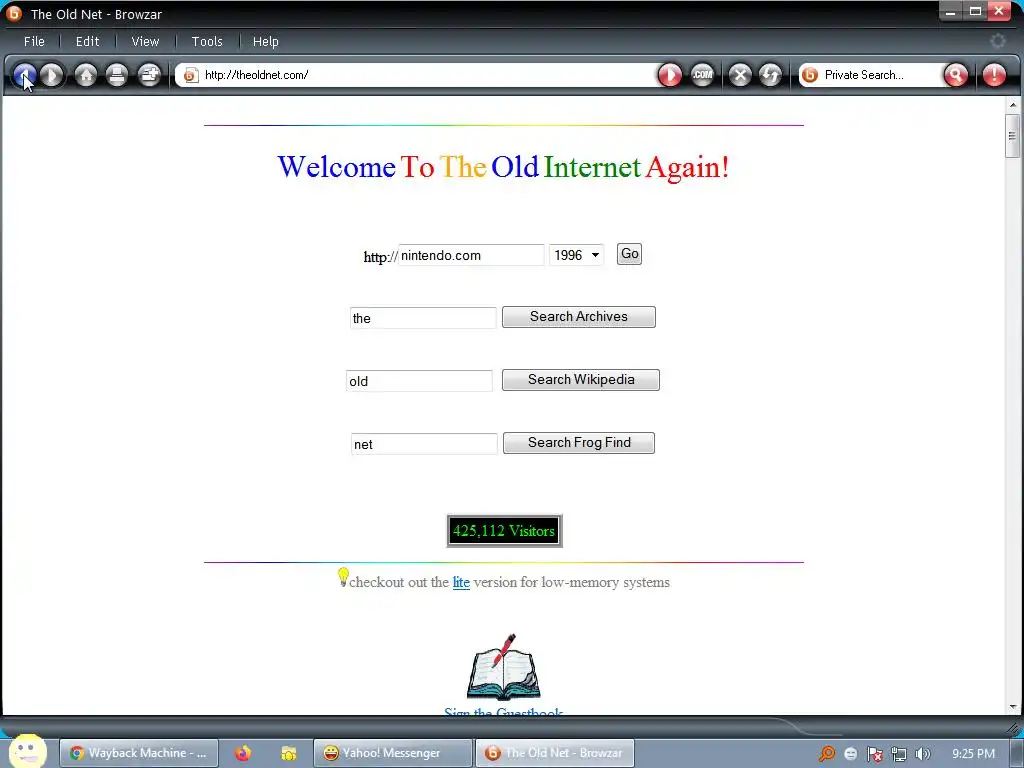This screenshot has height=768, width=1024.
Task: Click the tray icon next to the magnifier
Action: 850,754
